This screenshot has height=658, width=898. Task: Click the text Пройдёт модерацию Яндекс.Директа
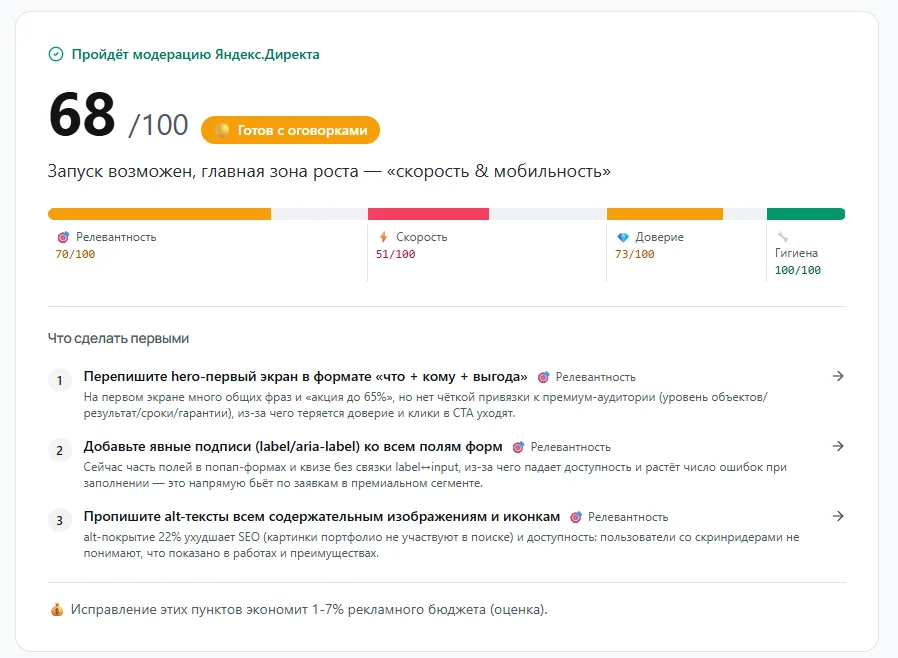coord(195,54)
